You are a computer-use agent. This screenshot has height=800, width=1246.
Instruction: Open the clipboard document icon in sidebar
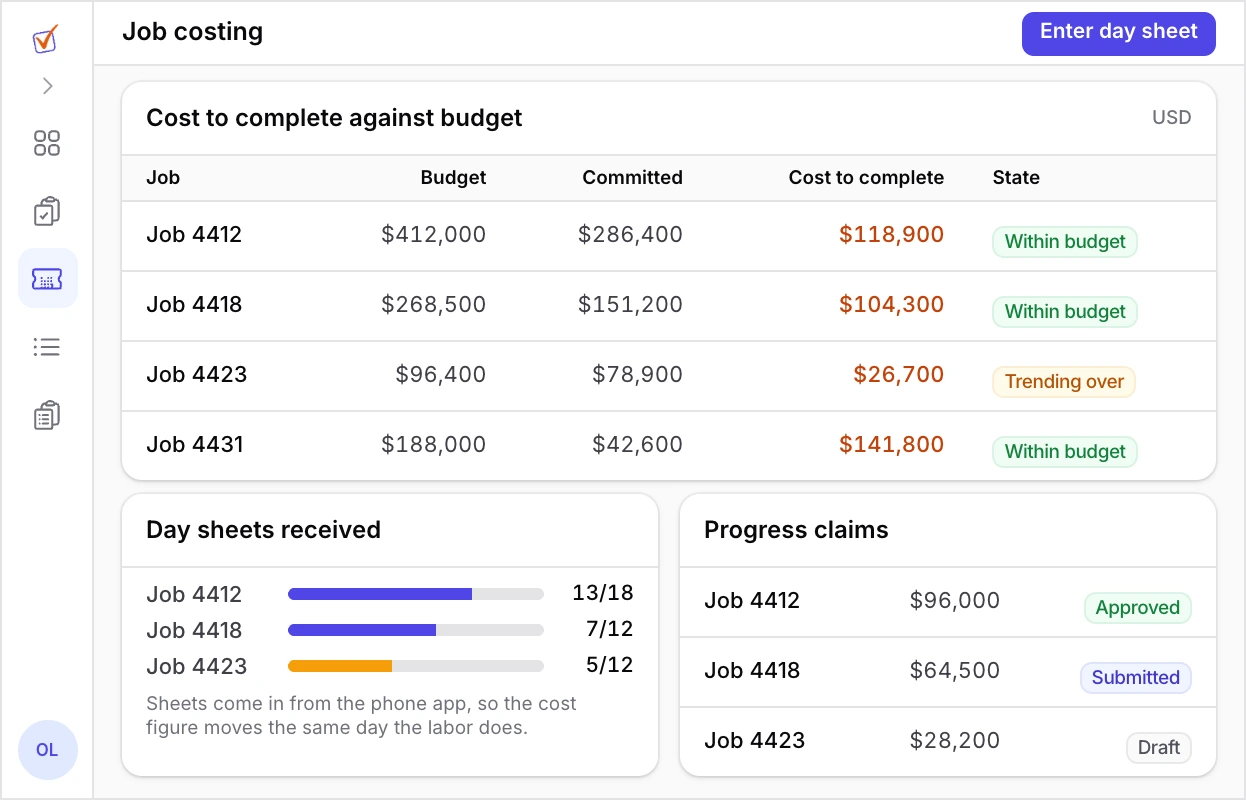pyautogui.click(x=47, y=415)
